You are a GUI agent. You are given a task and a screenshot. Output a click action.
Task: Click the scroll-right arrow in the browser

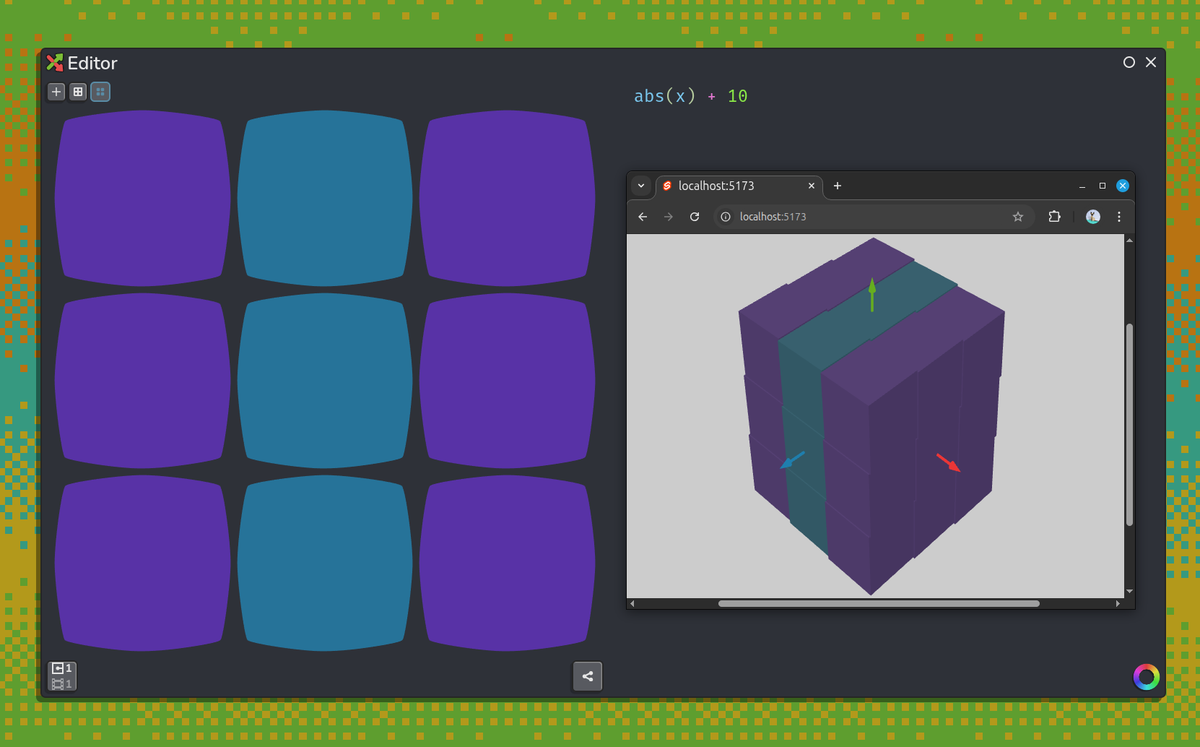point(1118,603)
